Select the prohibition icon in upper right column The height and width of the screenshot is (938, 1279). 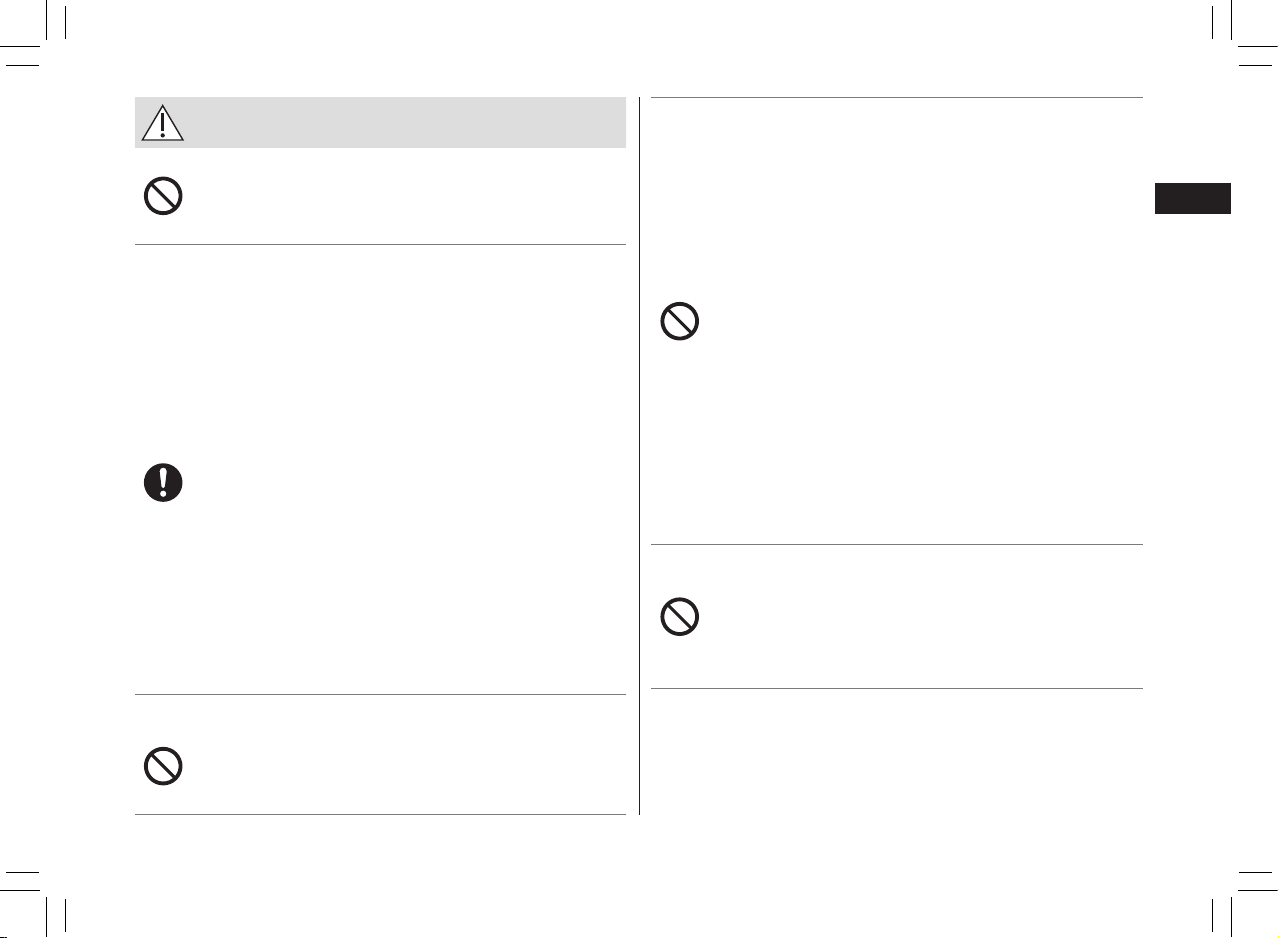(x=679, y=322)
